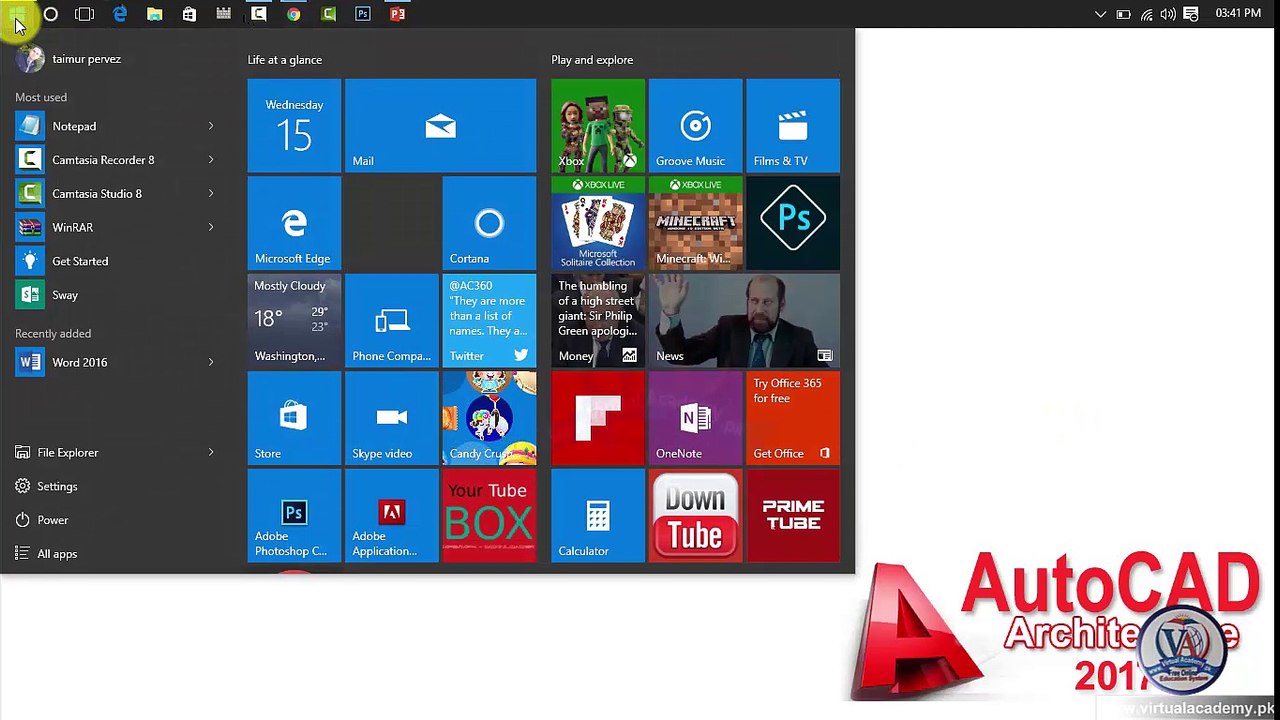Launch the Adobe Photoshop C... tile
The image size is (1280, 720).
[294, 516]
